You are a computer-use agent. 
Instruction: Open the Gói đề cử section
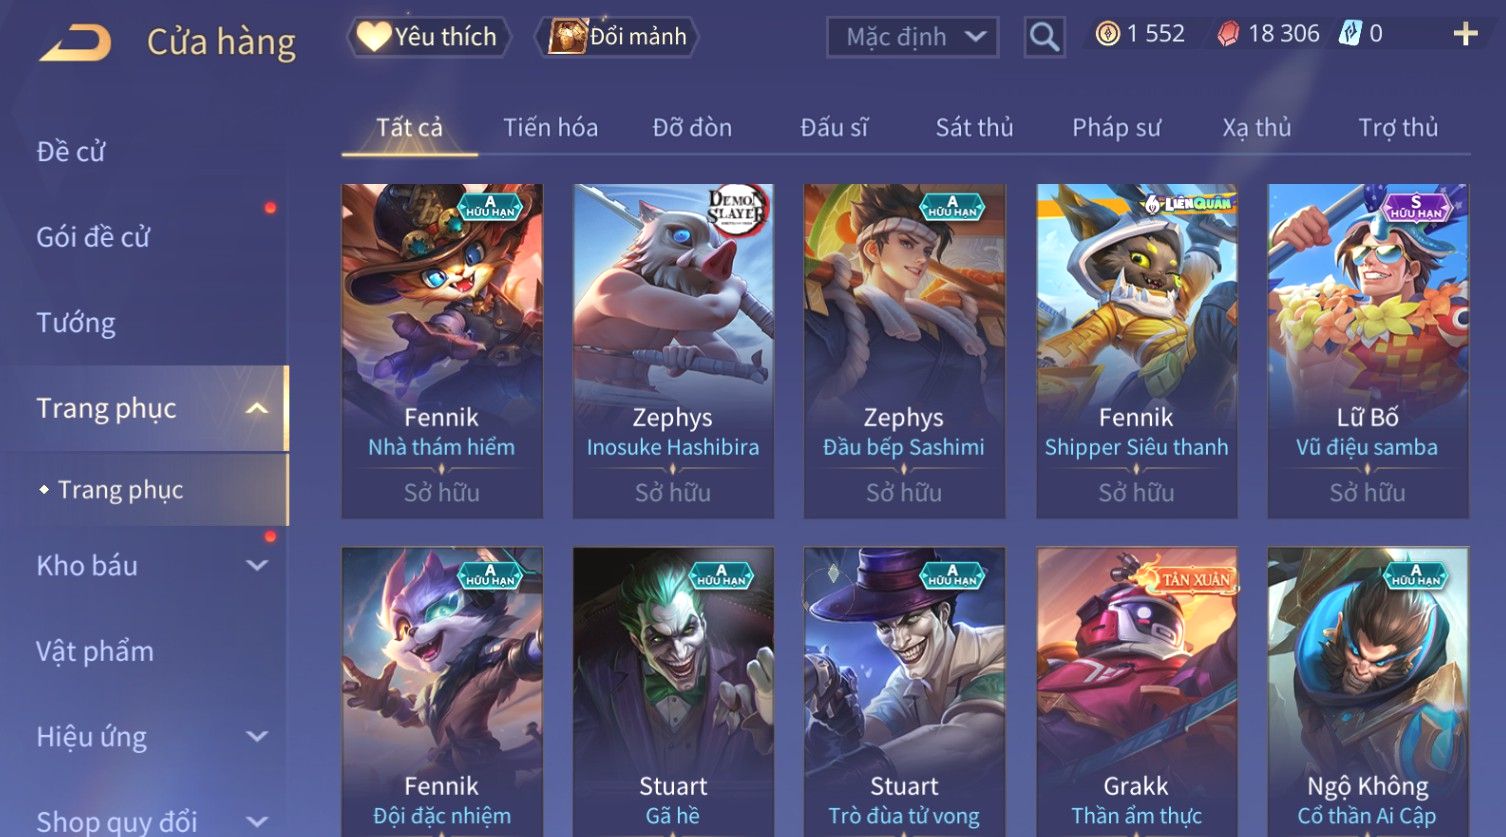pyautogui.click(x=93, y=238)
